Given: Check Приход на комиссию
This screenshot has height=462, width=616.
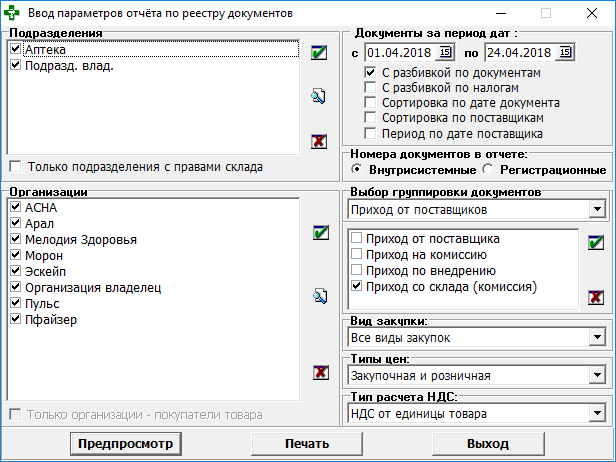Looking at the screenshot, I should (356, 254).
